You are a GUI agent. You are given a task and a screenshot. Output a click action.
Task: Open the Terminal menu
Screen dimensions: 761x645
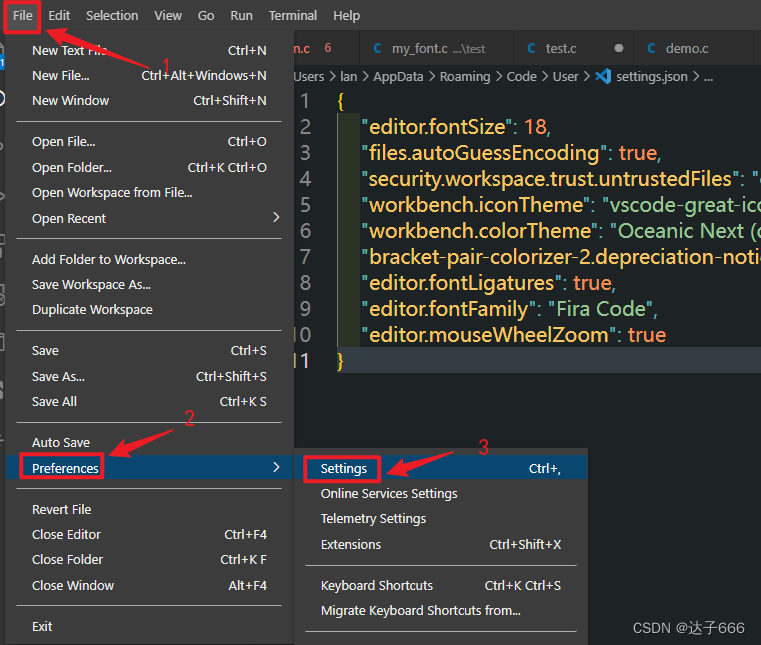(x=293, y=16)
